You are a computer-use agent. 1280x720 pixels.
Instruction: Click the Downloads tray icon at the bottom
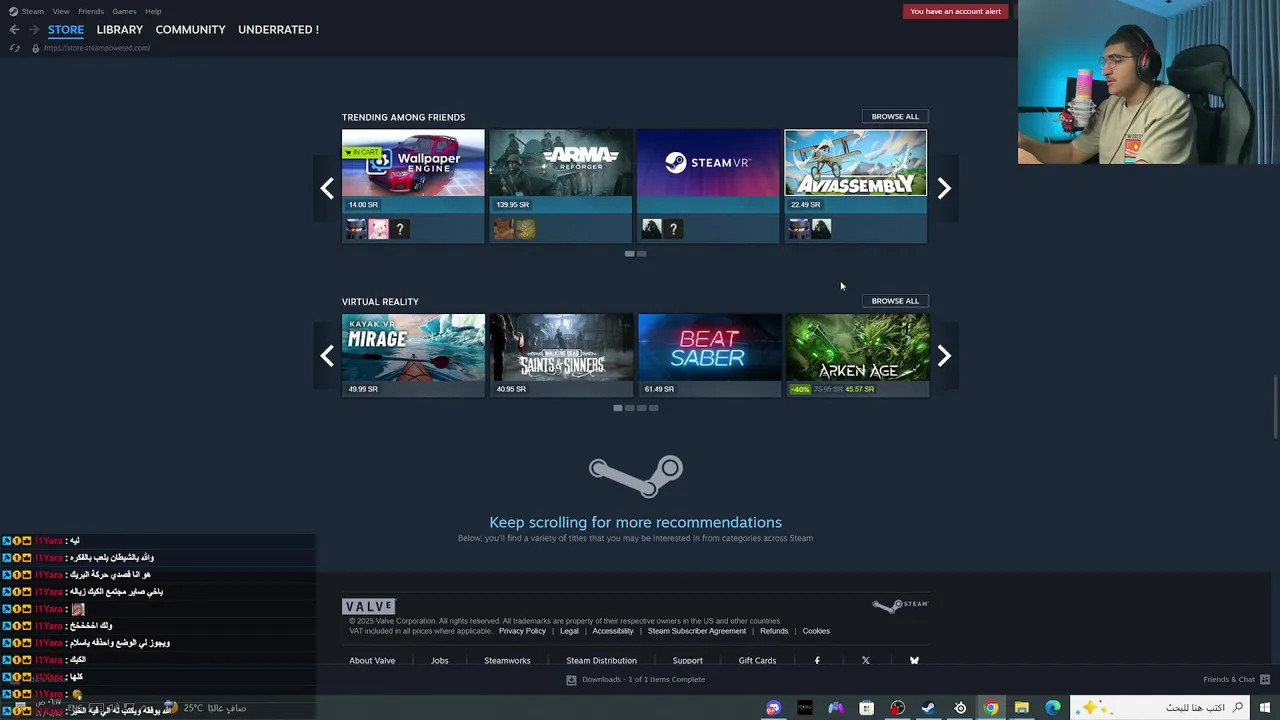coord(571,680)
